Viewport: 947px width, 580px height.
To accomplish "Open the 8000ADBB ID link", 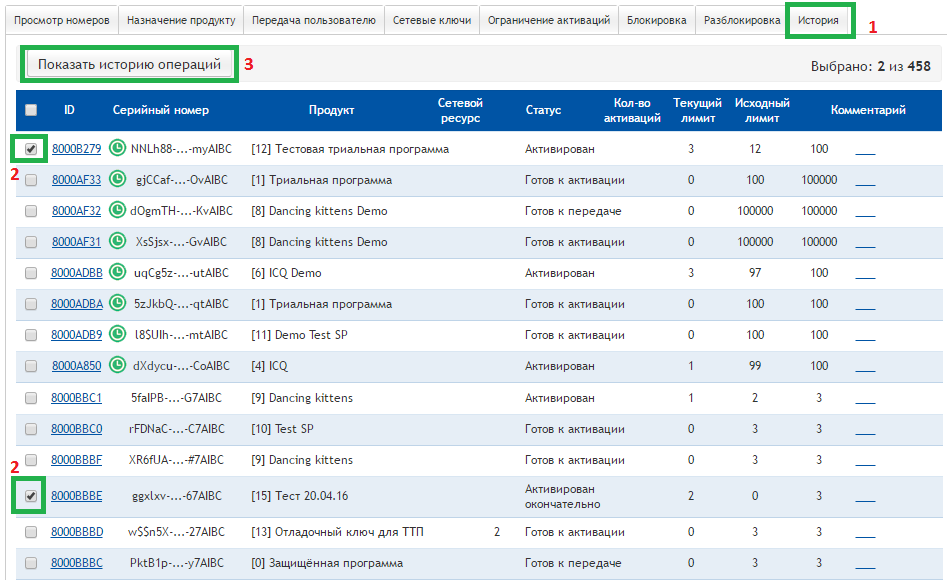I will click(77, 273).
